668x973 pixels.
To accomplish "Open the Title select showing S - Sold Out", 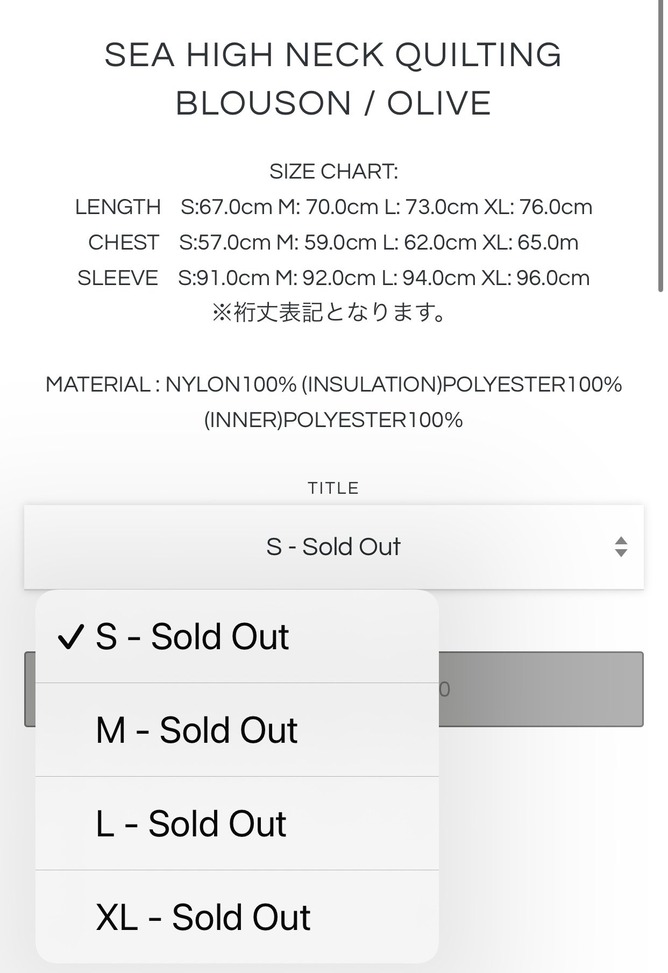I will click(x=333, y=547).
